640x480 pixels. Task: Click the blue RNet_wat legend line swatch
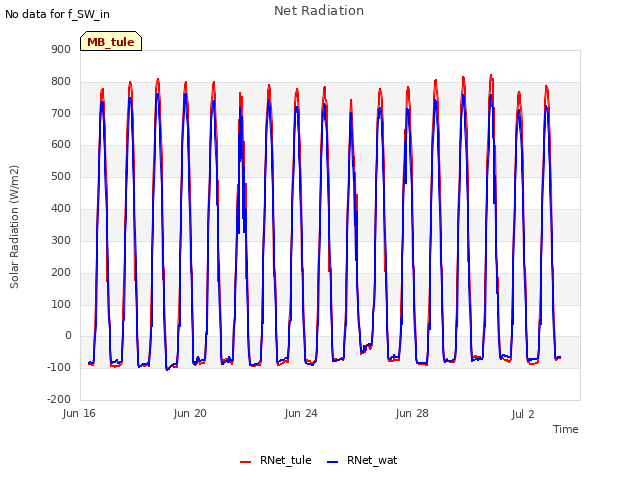click(x=333, y=462)
